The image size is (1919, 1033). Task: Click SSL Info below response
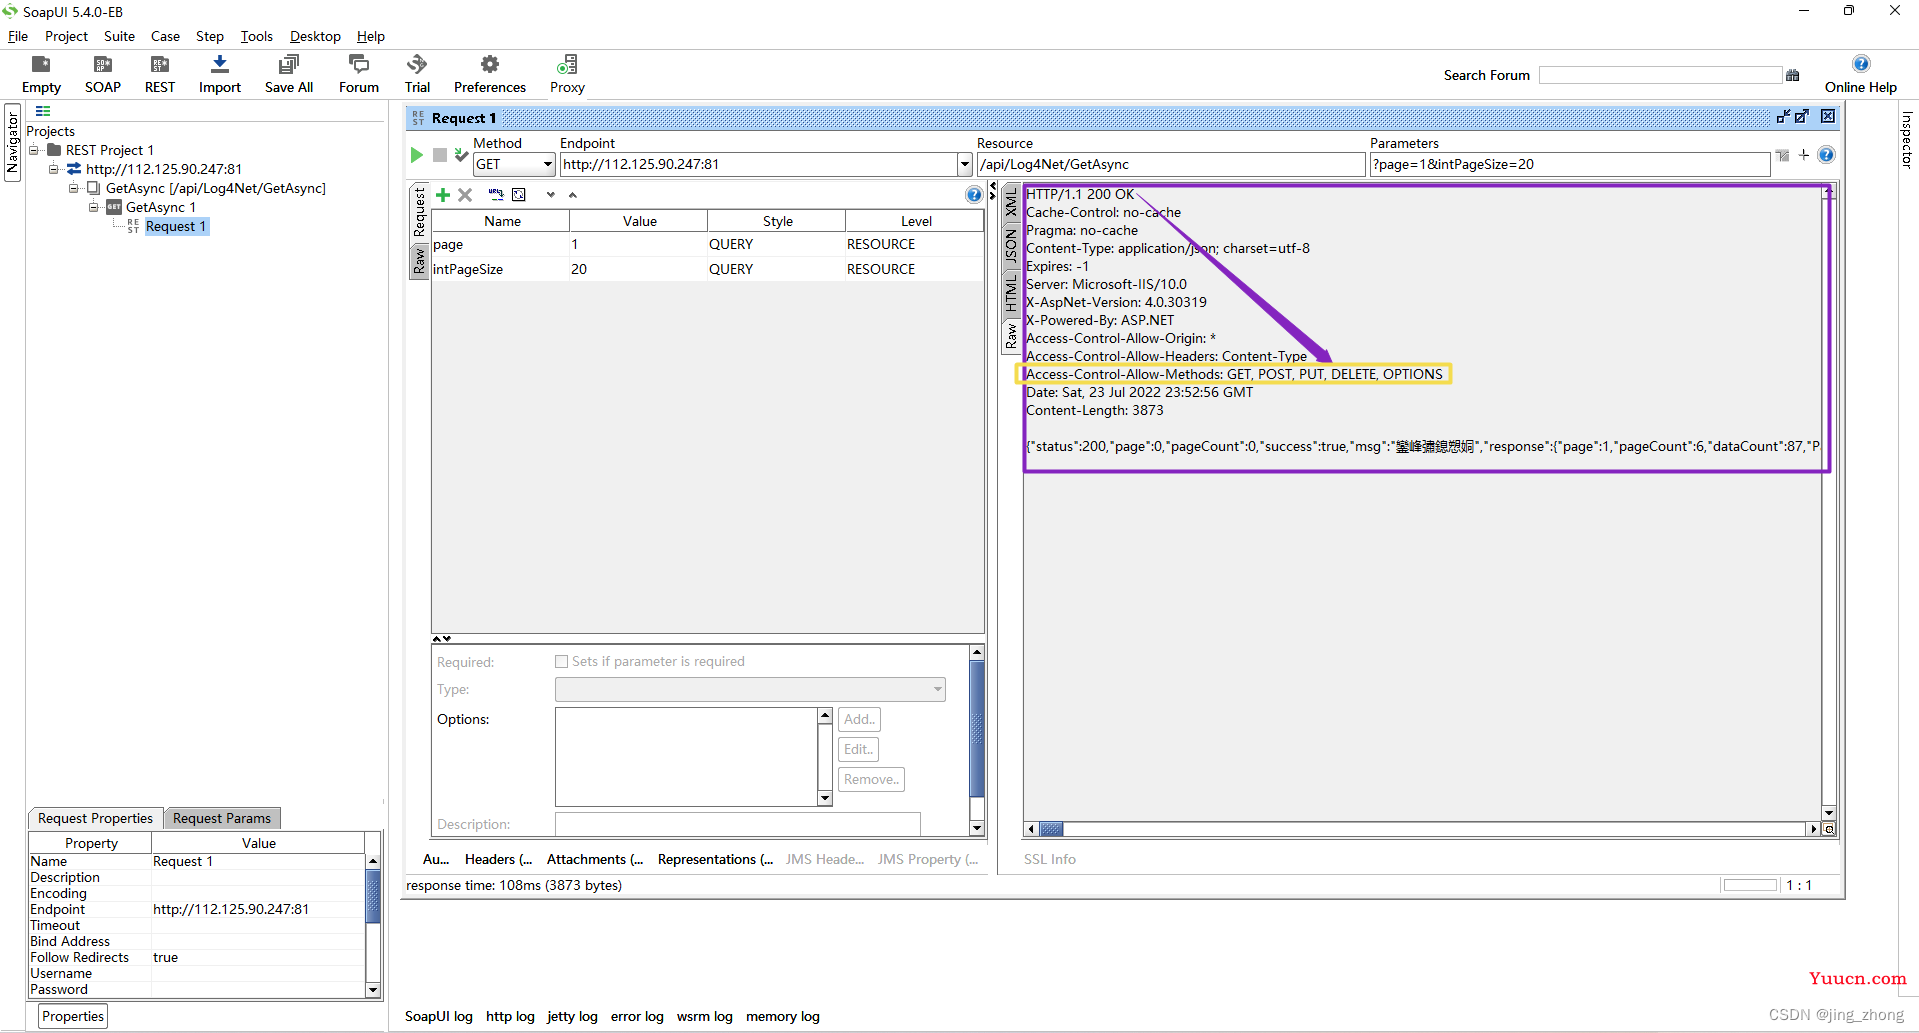pyautogui.click(x=1049, y=859)
